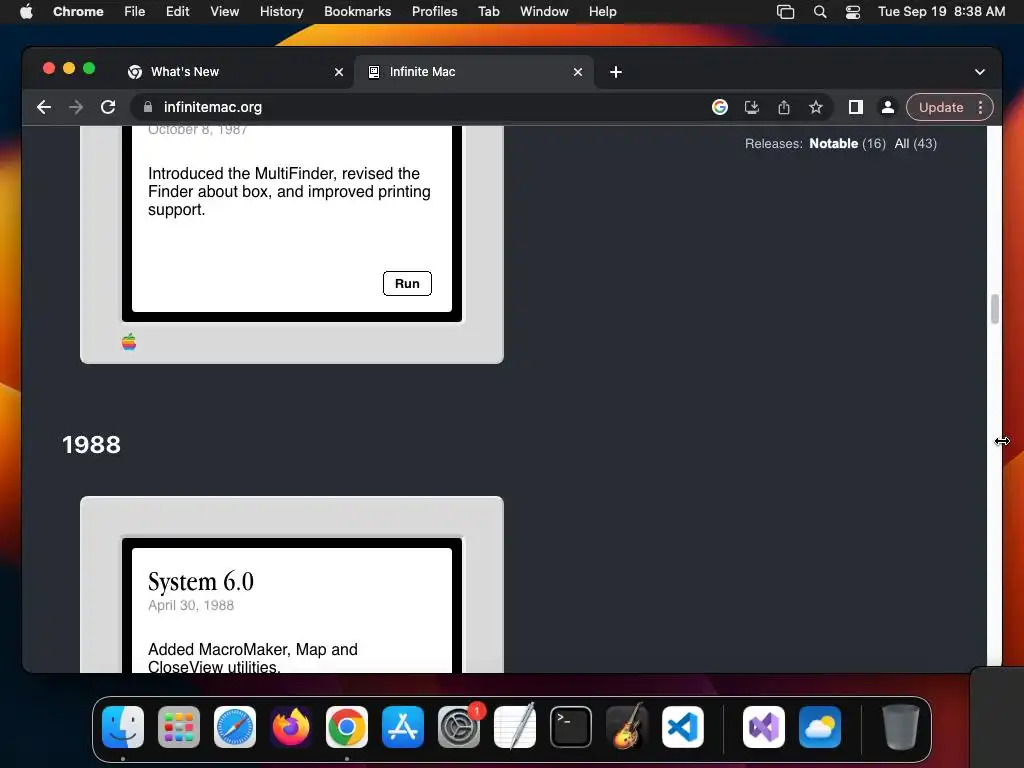Open the File menu
Viewport: 1024px width, 768px height.
point(135,11)
